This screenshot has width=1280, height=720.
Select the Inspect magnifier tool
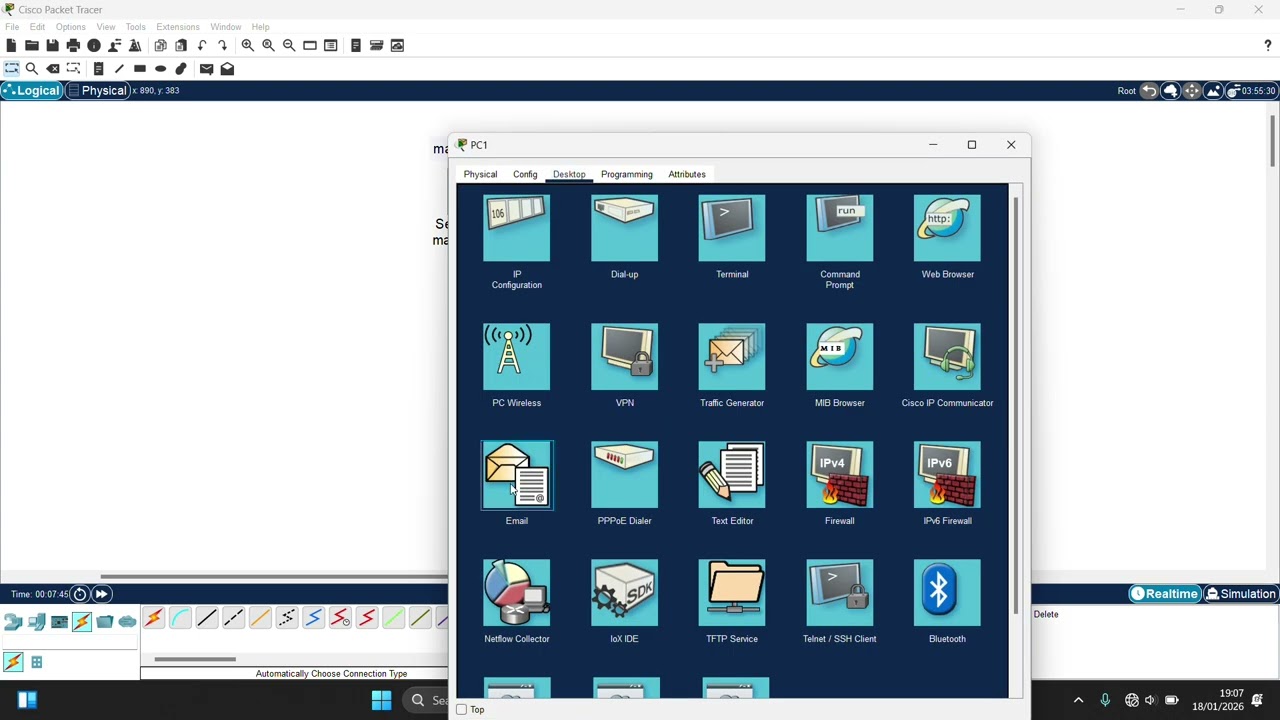[32, 69]
